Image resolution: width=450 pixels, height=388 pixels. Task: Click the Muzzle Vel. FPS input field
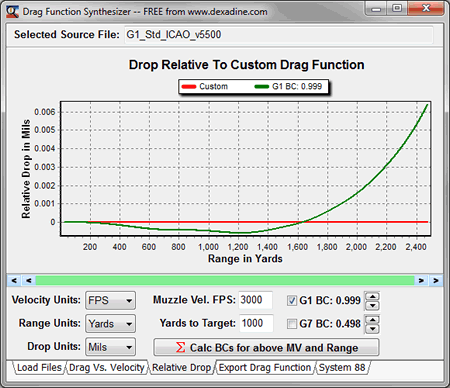255,300
